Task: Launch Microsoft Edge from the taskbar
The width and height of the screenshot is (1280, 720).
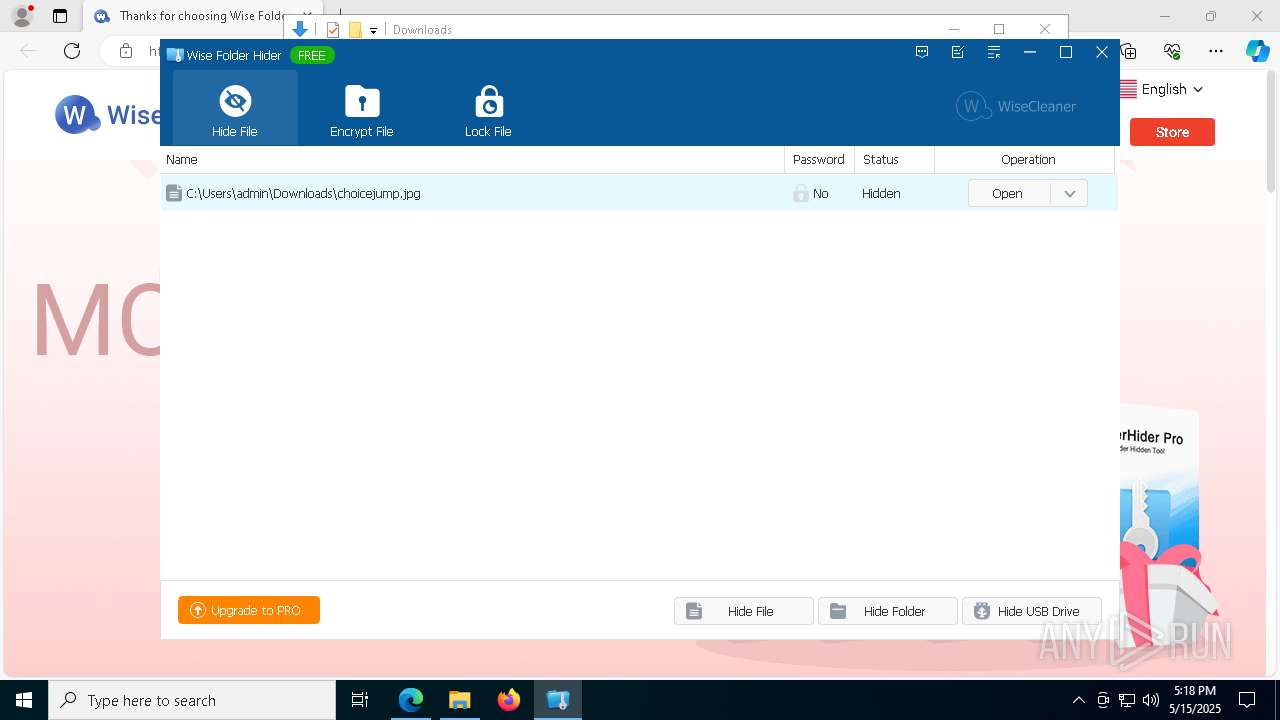Action: 411,700
